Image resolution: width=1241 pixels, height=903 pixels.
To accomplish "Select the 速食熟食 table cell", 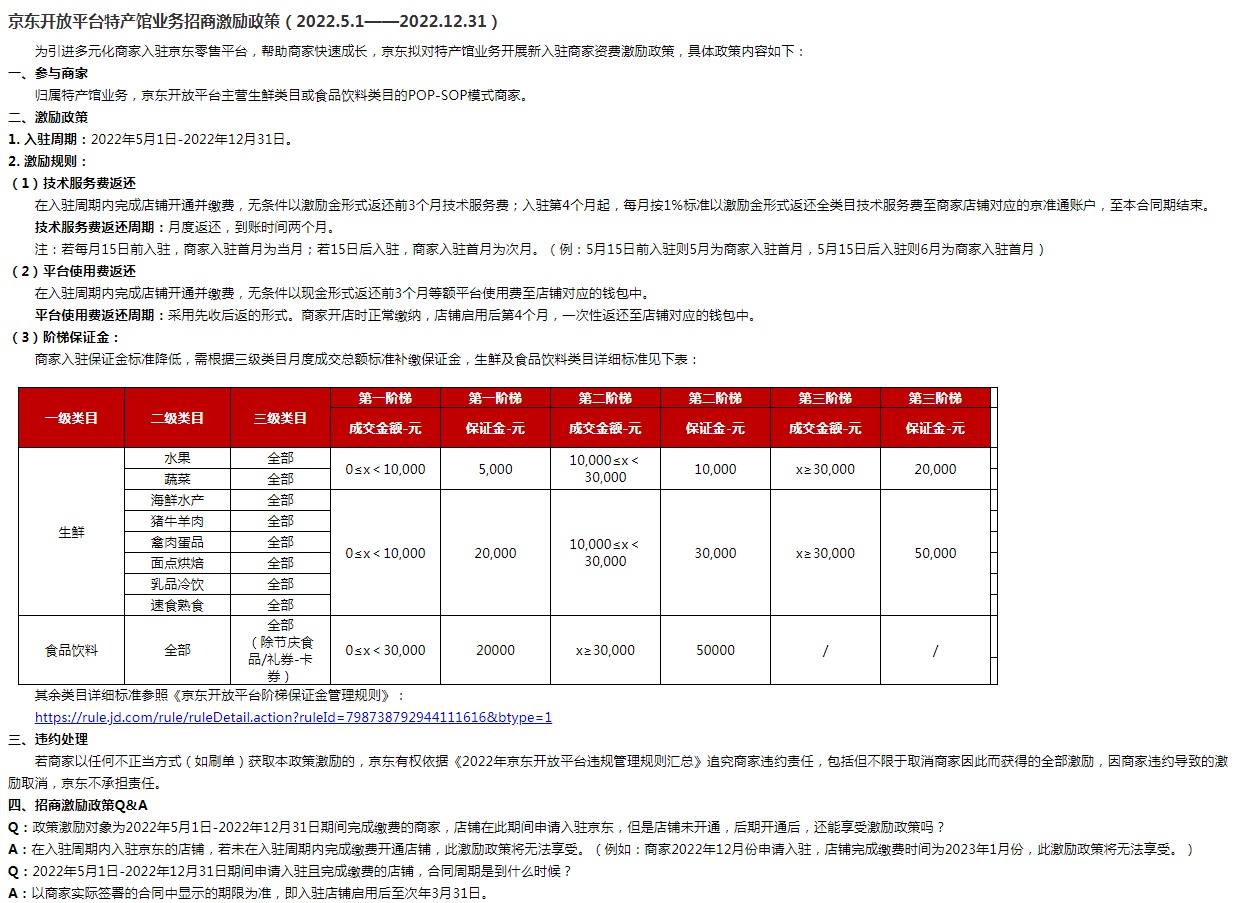I will (x=178, y=604).
